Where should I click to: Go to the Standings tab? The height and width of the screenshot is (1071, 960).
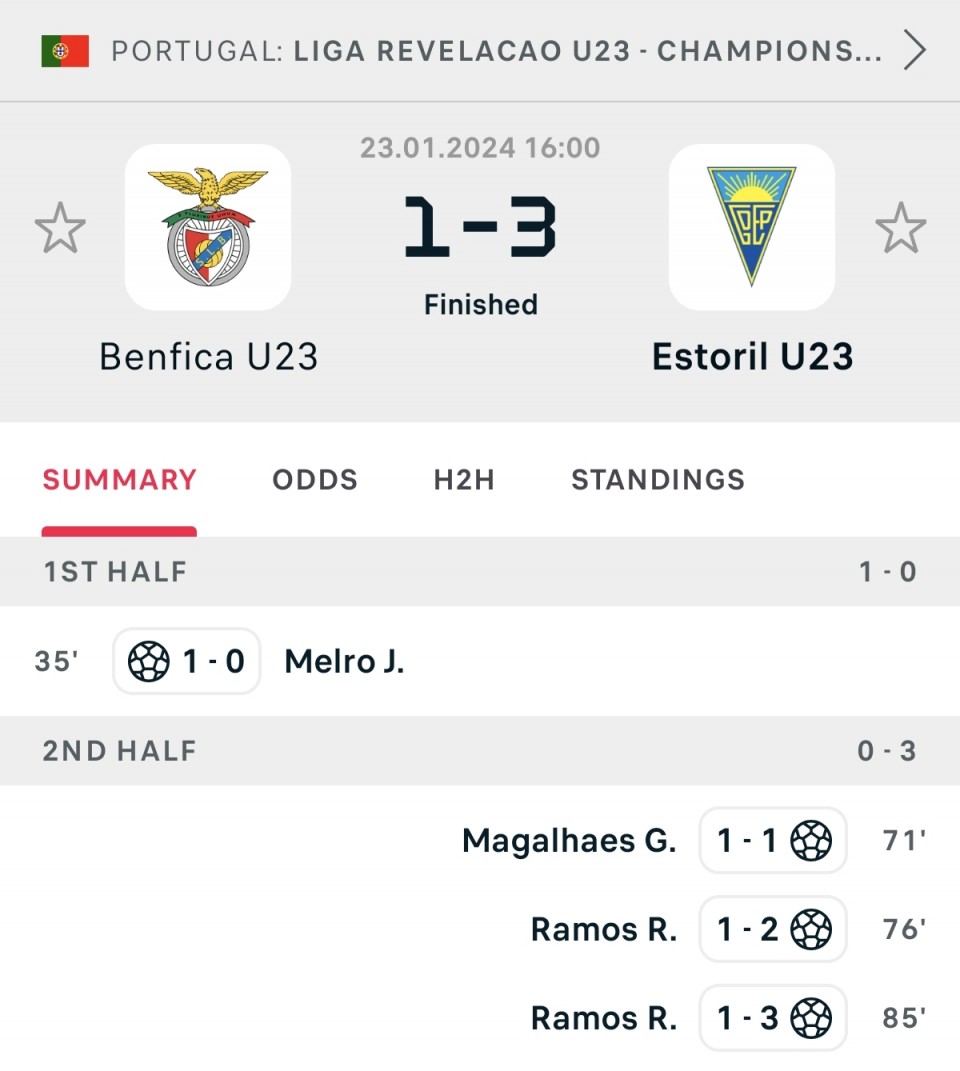(x=658, y=480)
